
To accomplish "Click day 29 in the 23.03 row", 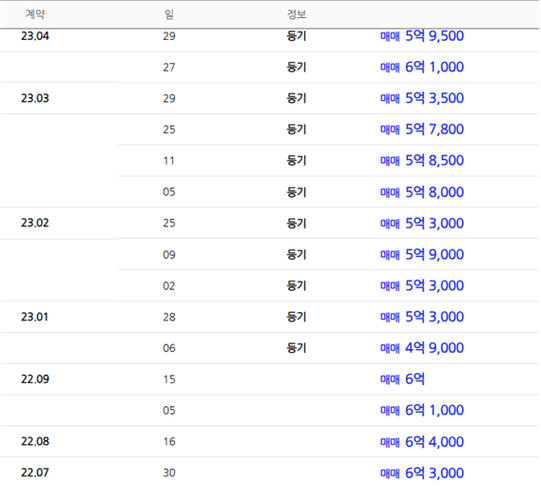I will [x=169, y=98].
